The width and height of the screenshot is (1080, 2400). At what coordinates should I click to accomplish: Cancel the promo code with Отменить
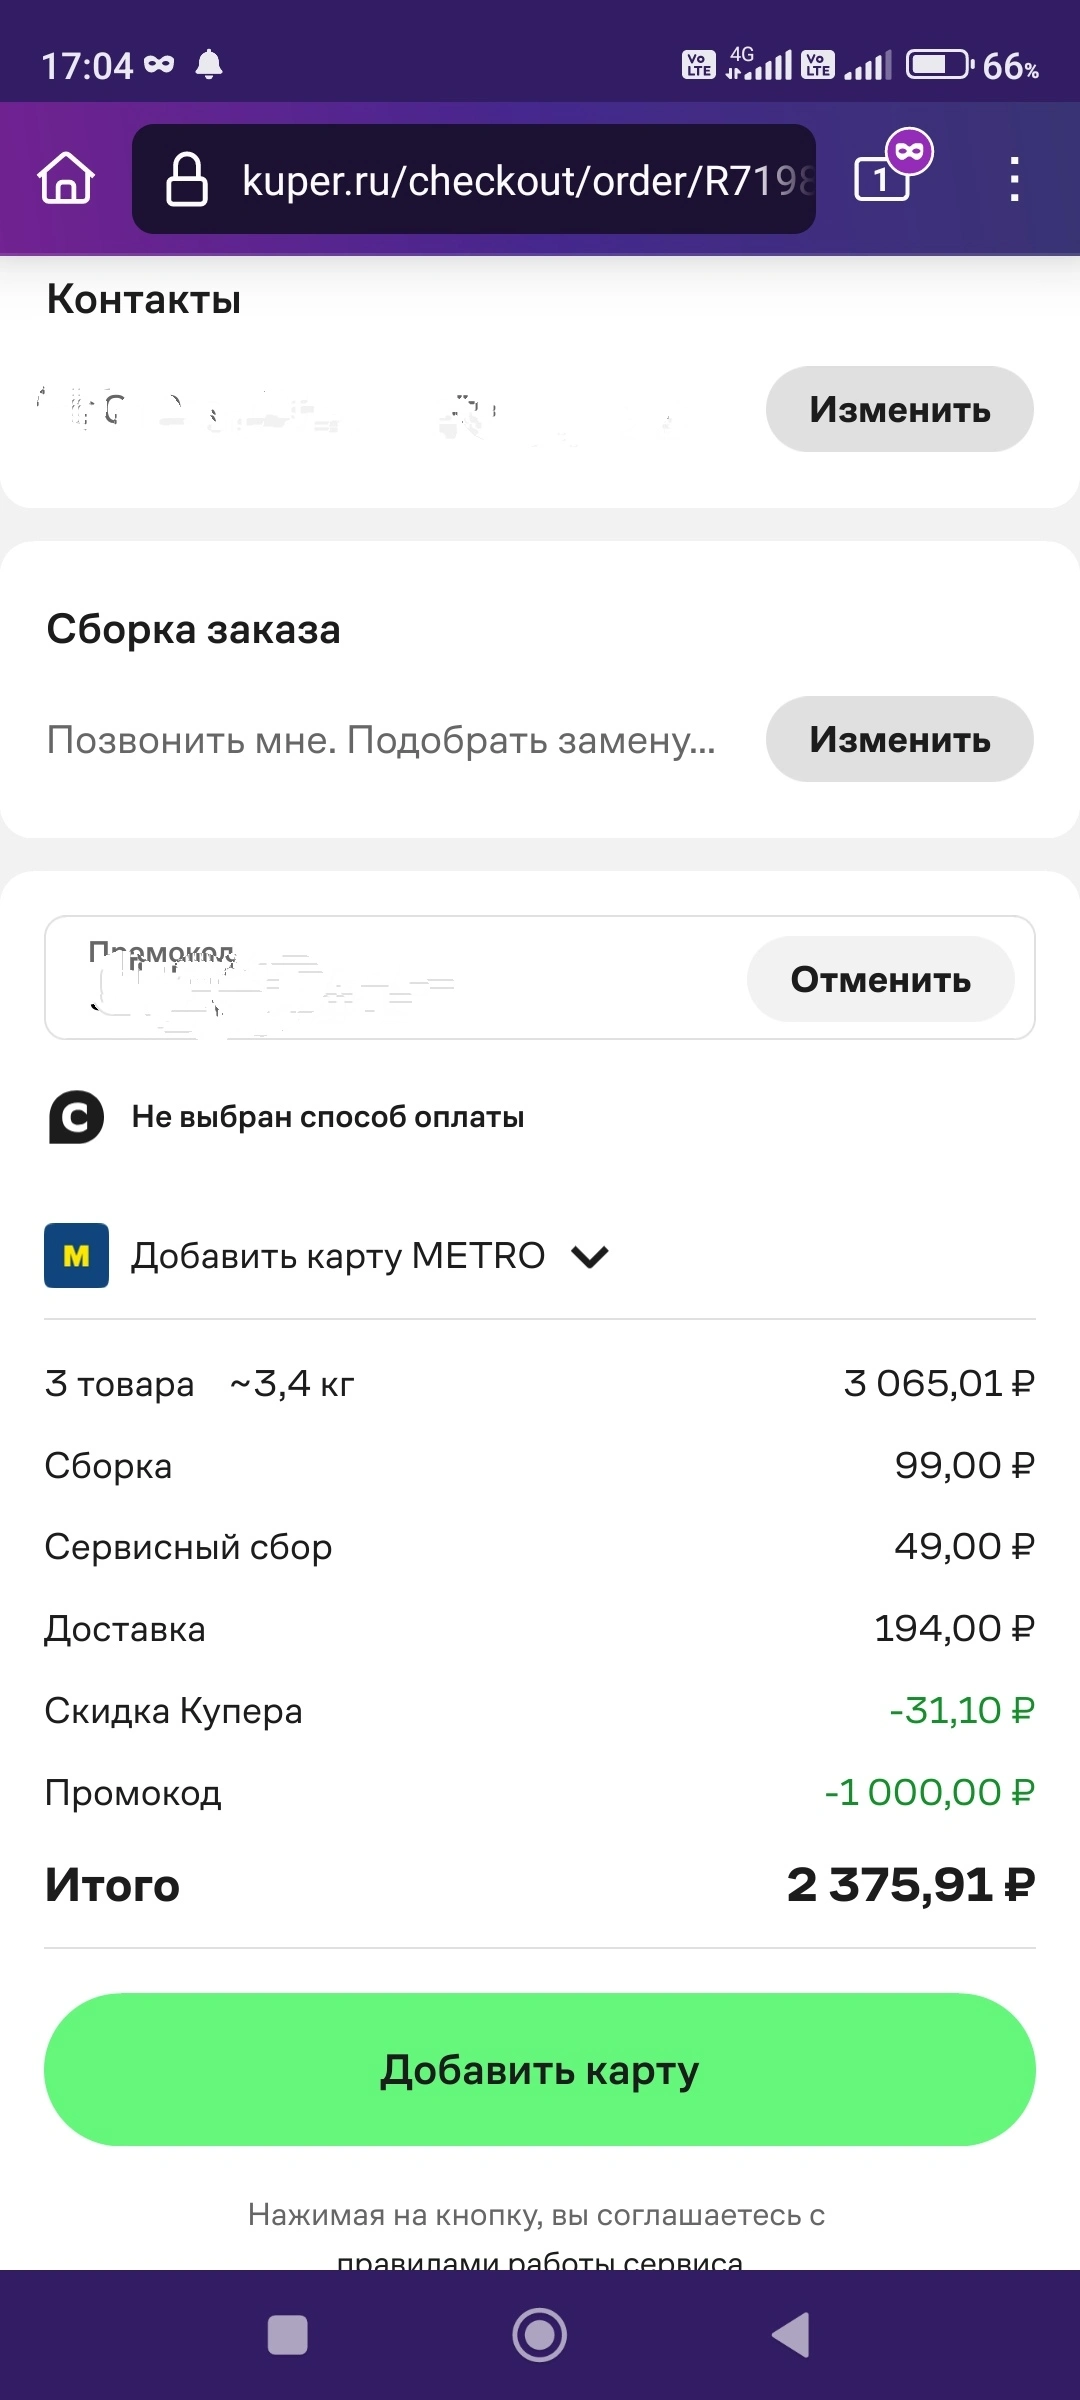pos(881,979)
